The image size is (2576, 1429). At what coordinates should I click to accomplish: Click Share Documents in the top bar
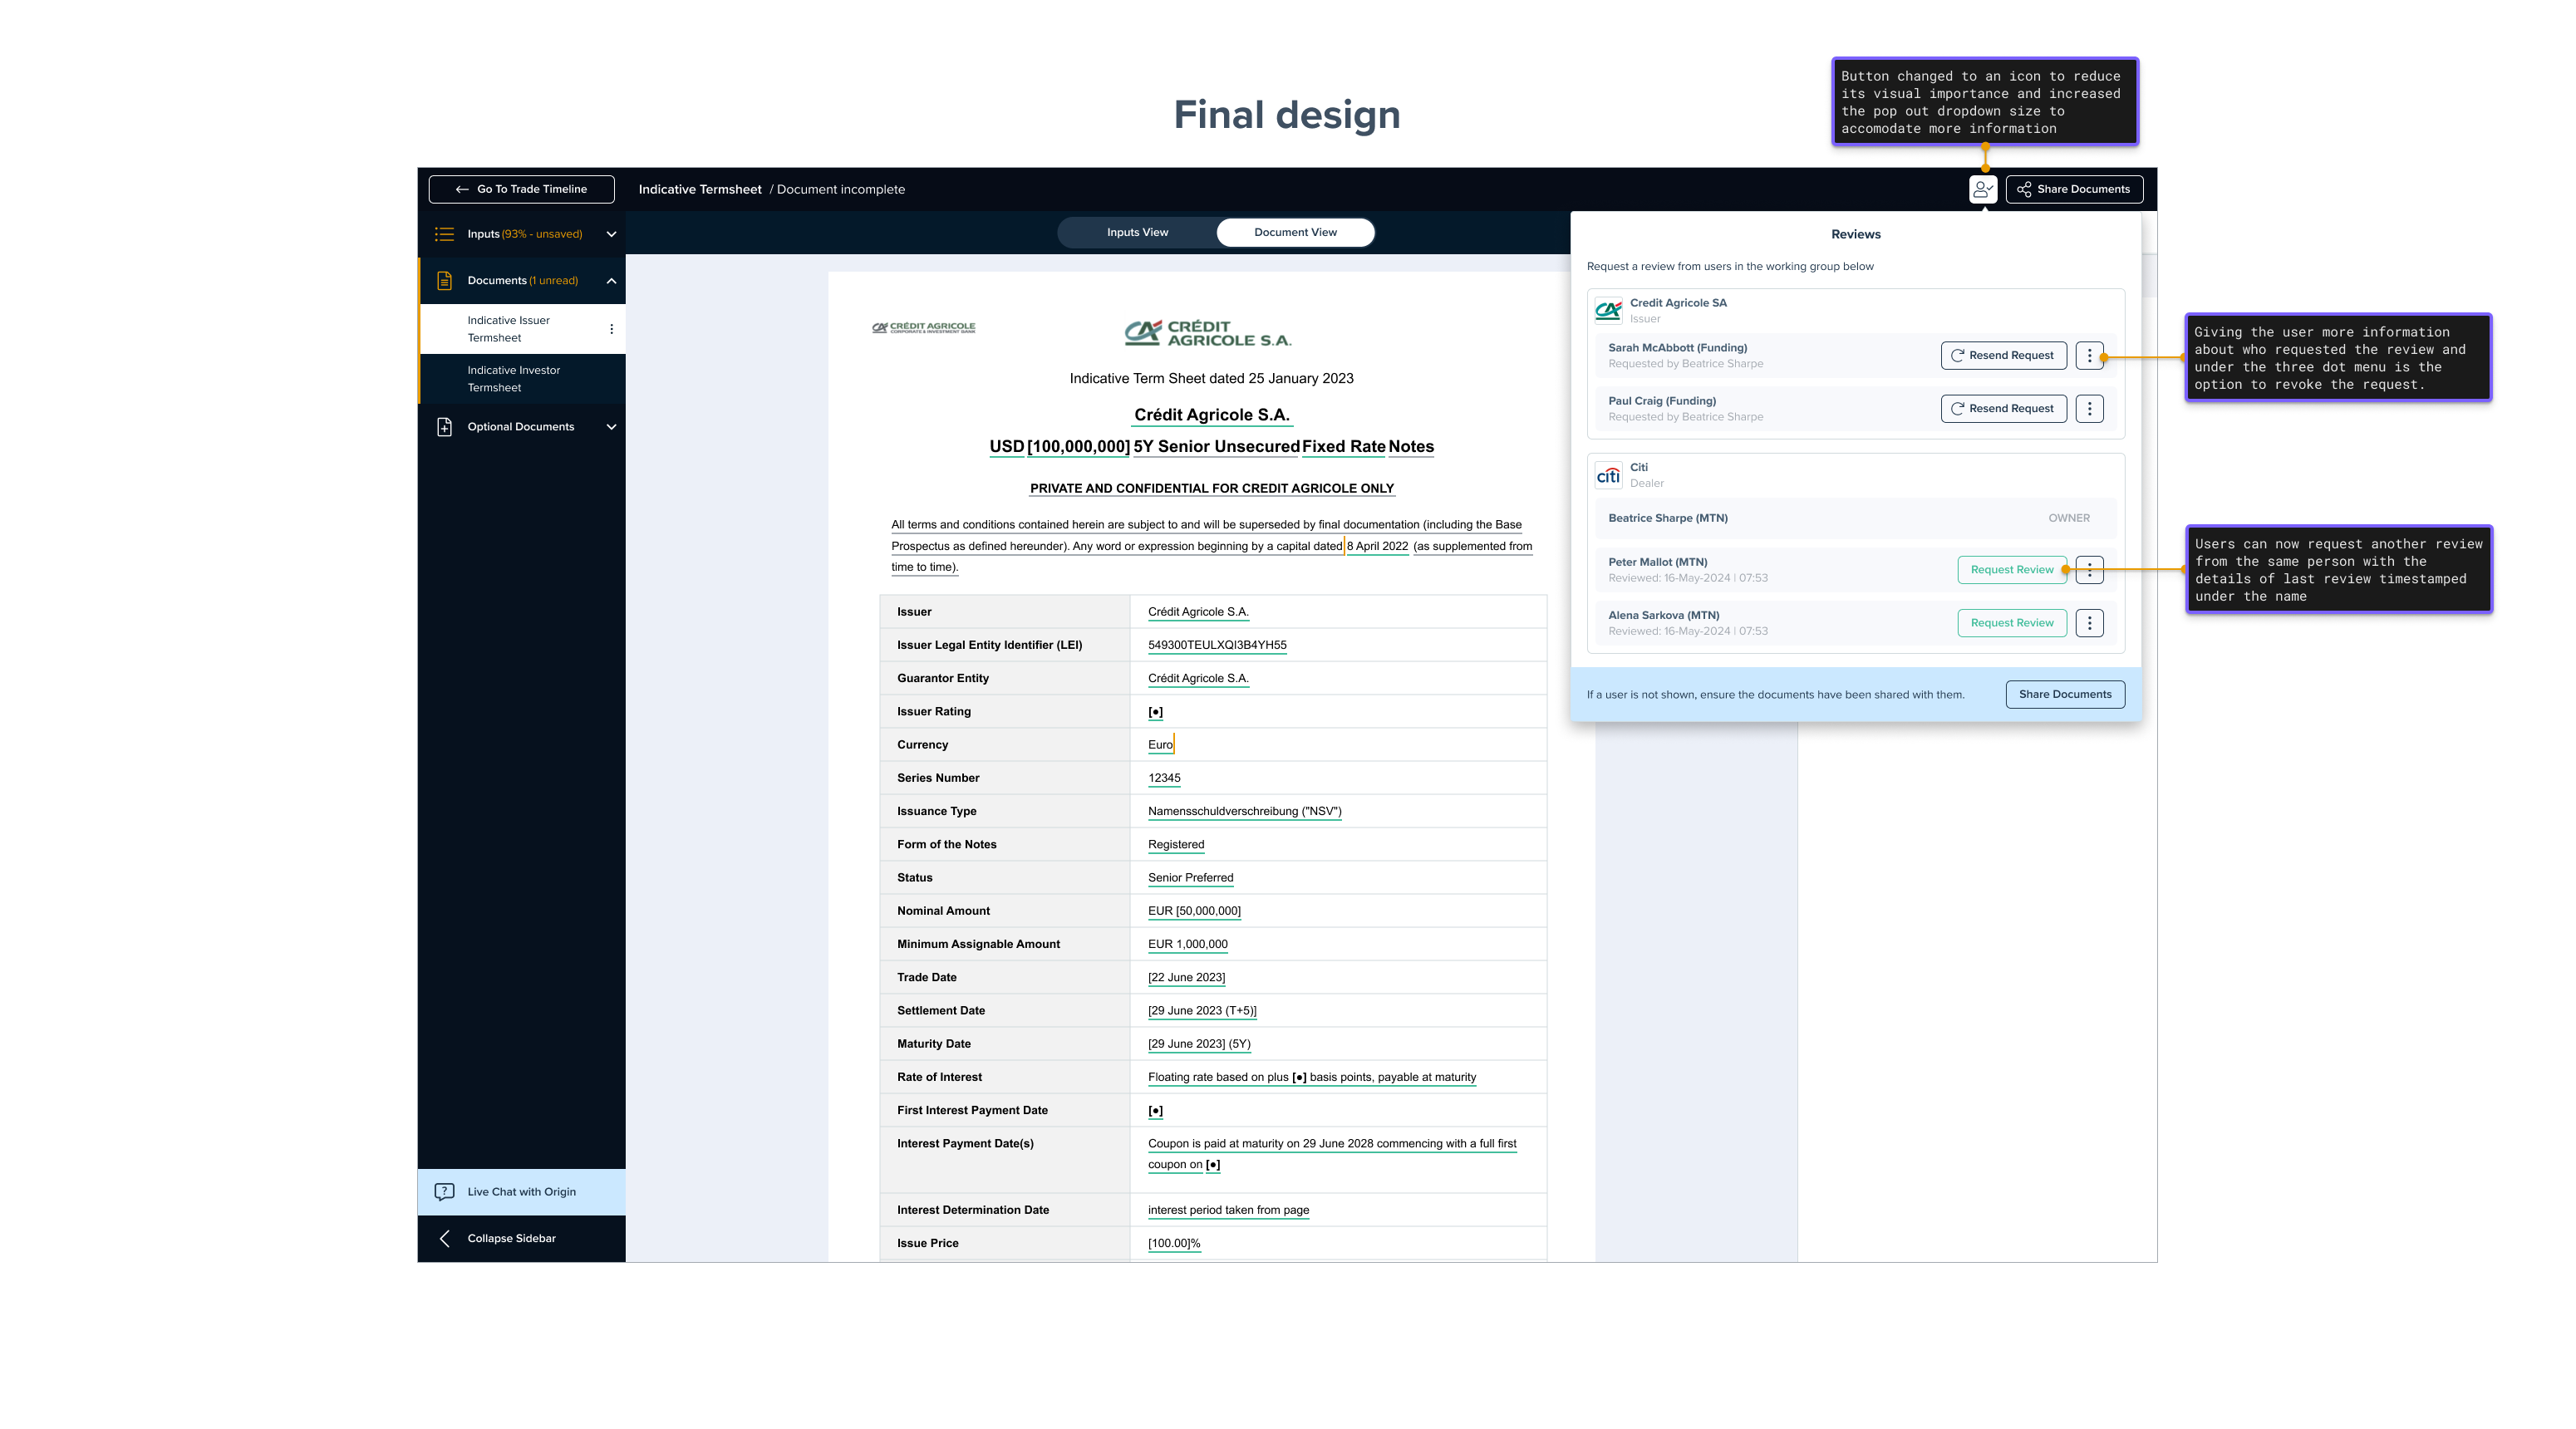2074,189
